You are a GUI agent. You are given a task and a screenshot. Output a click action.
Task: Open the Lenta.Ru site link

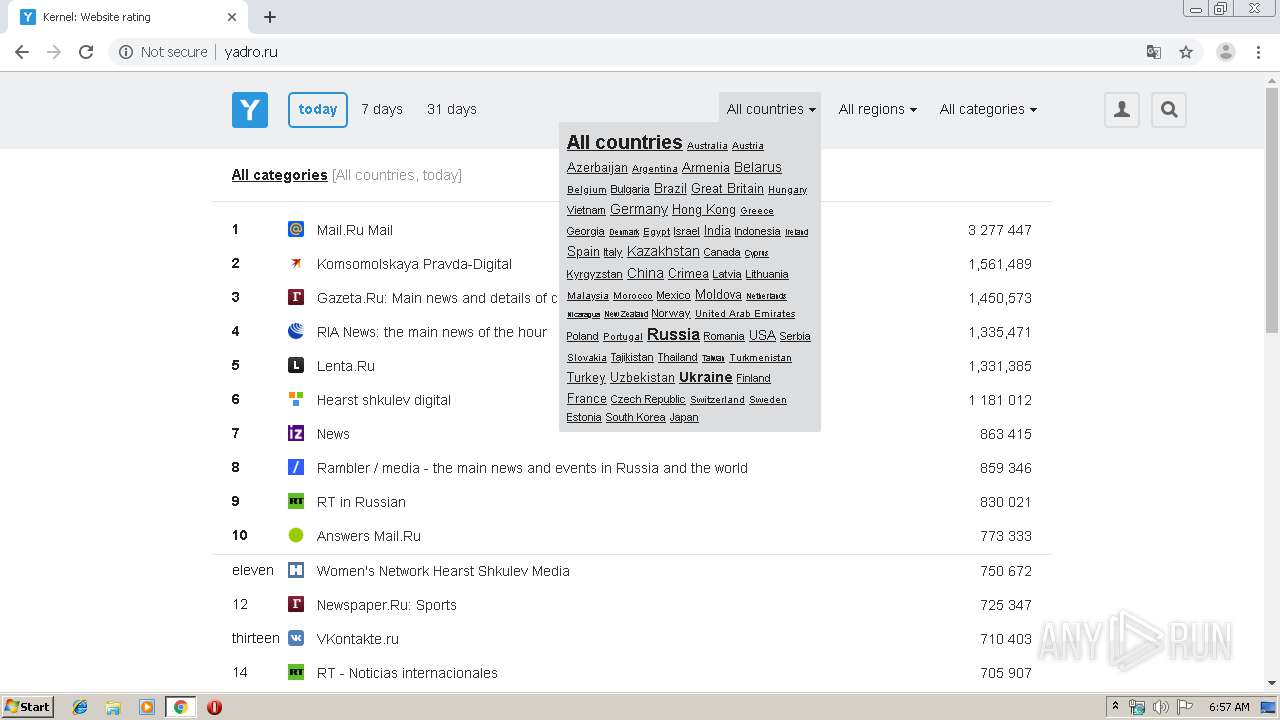pos(346,366)
